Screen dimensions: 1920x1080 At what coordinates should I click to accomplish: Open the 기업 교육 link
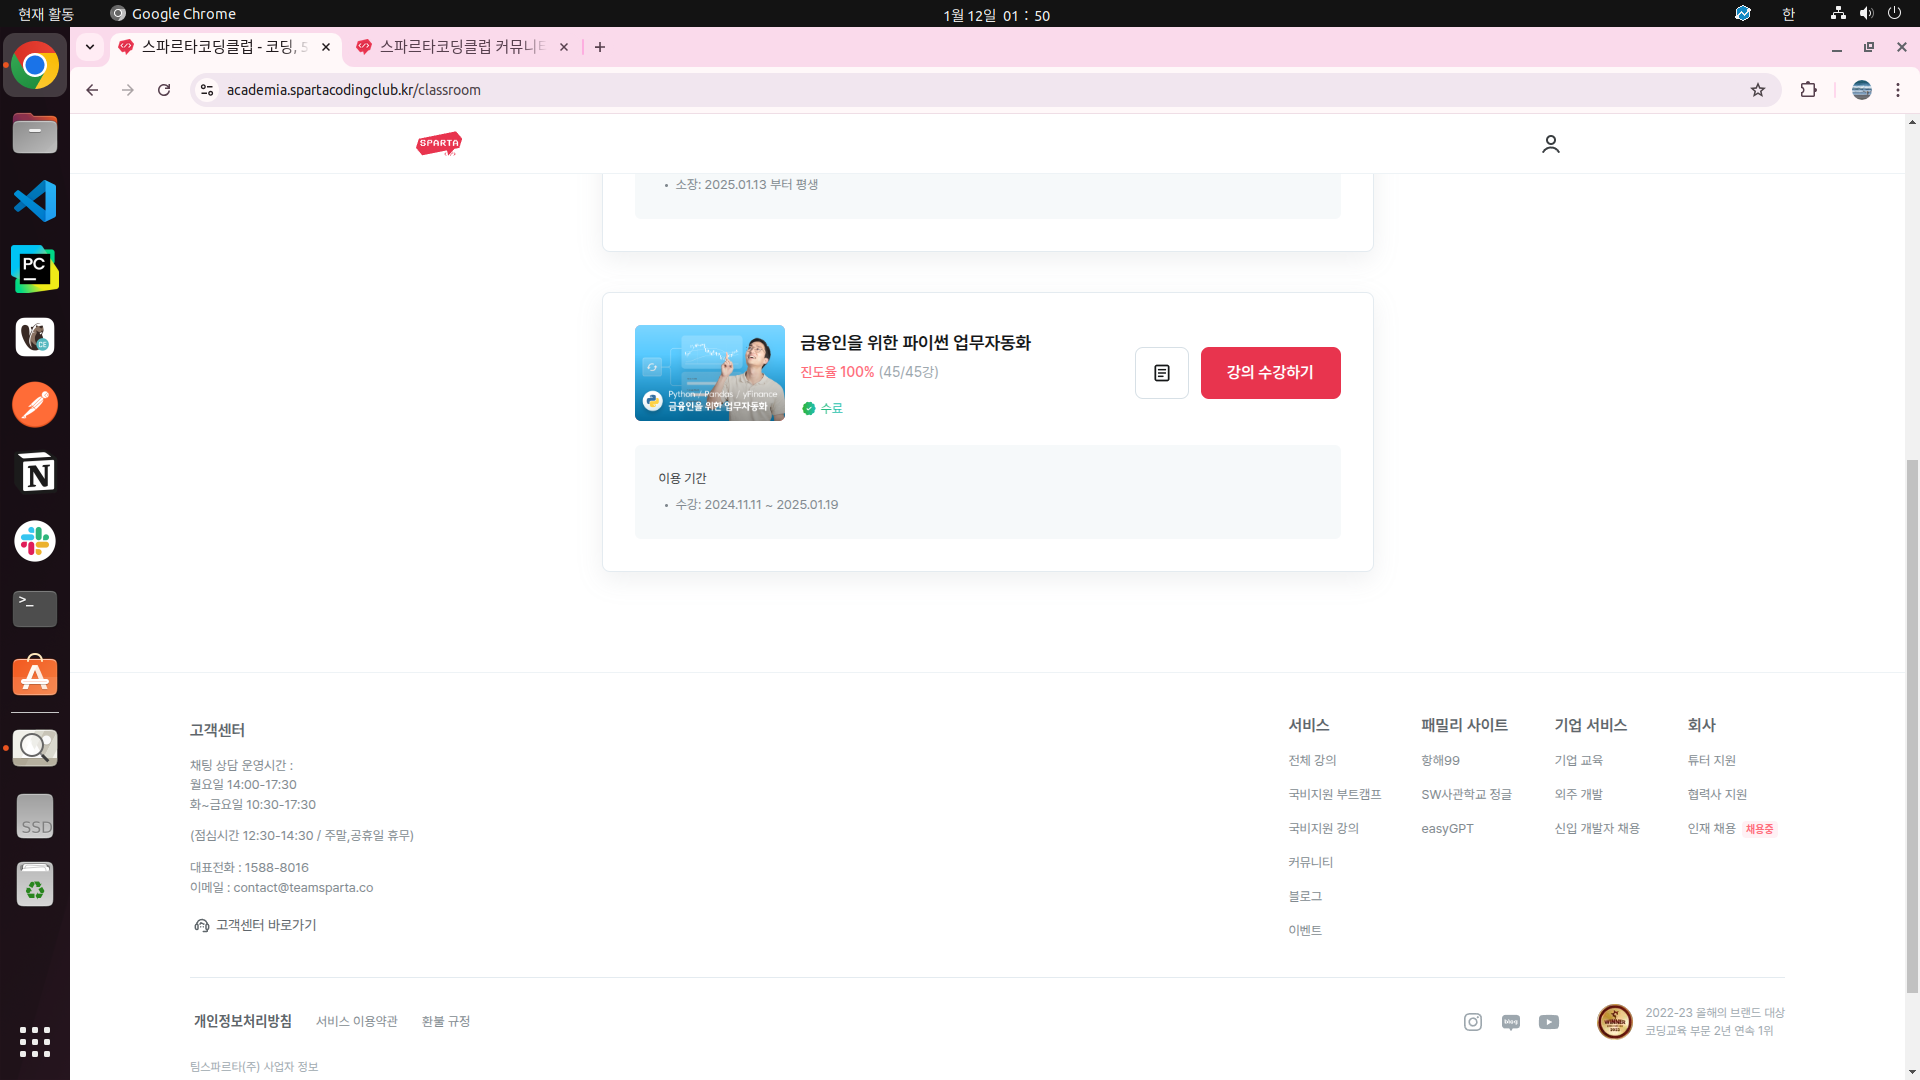pyautogui.click(x=1578, y=761)
